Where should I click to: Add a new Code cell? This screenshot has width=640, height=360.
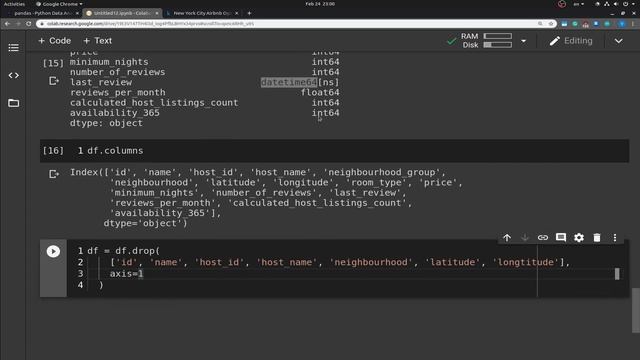point(54,41)
